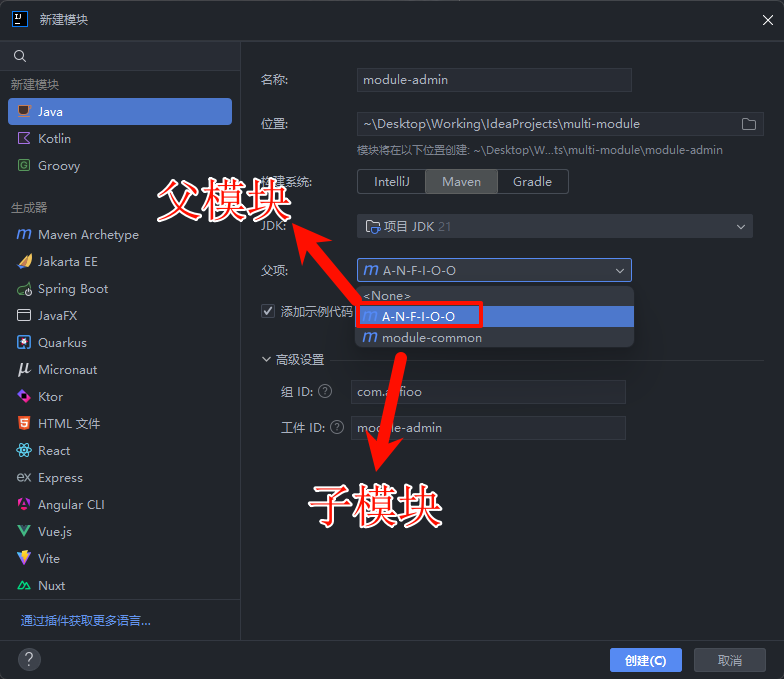The width and height of the screenshot is (784, 679).
Task: Switch build system to IntelliJ
Action: click(392, 182)
